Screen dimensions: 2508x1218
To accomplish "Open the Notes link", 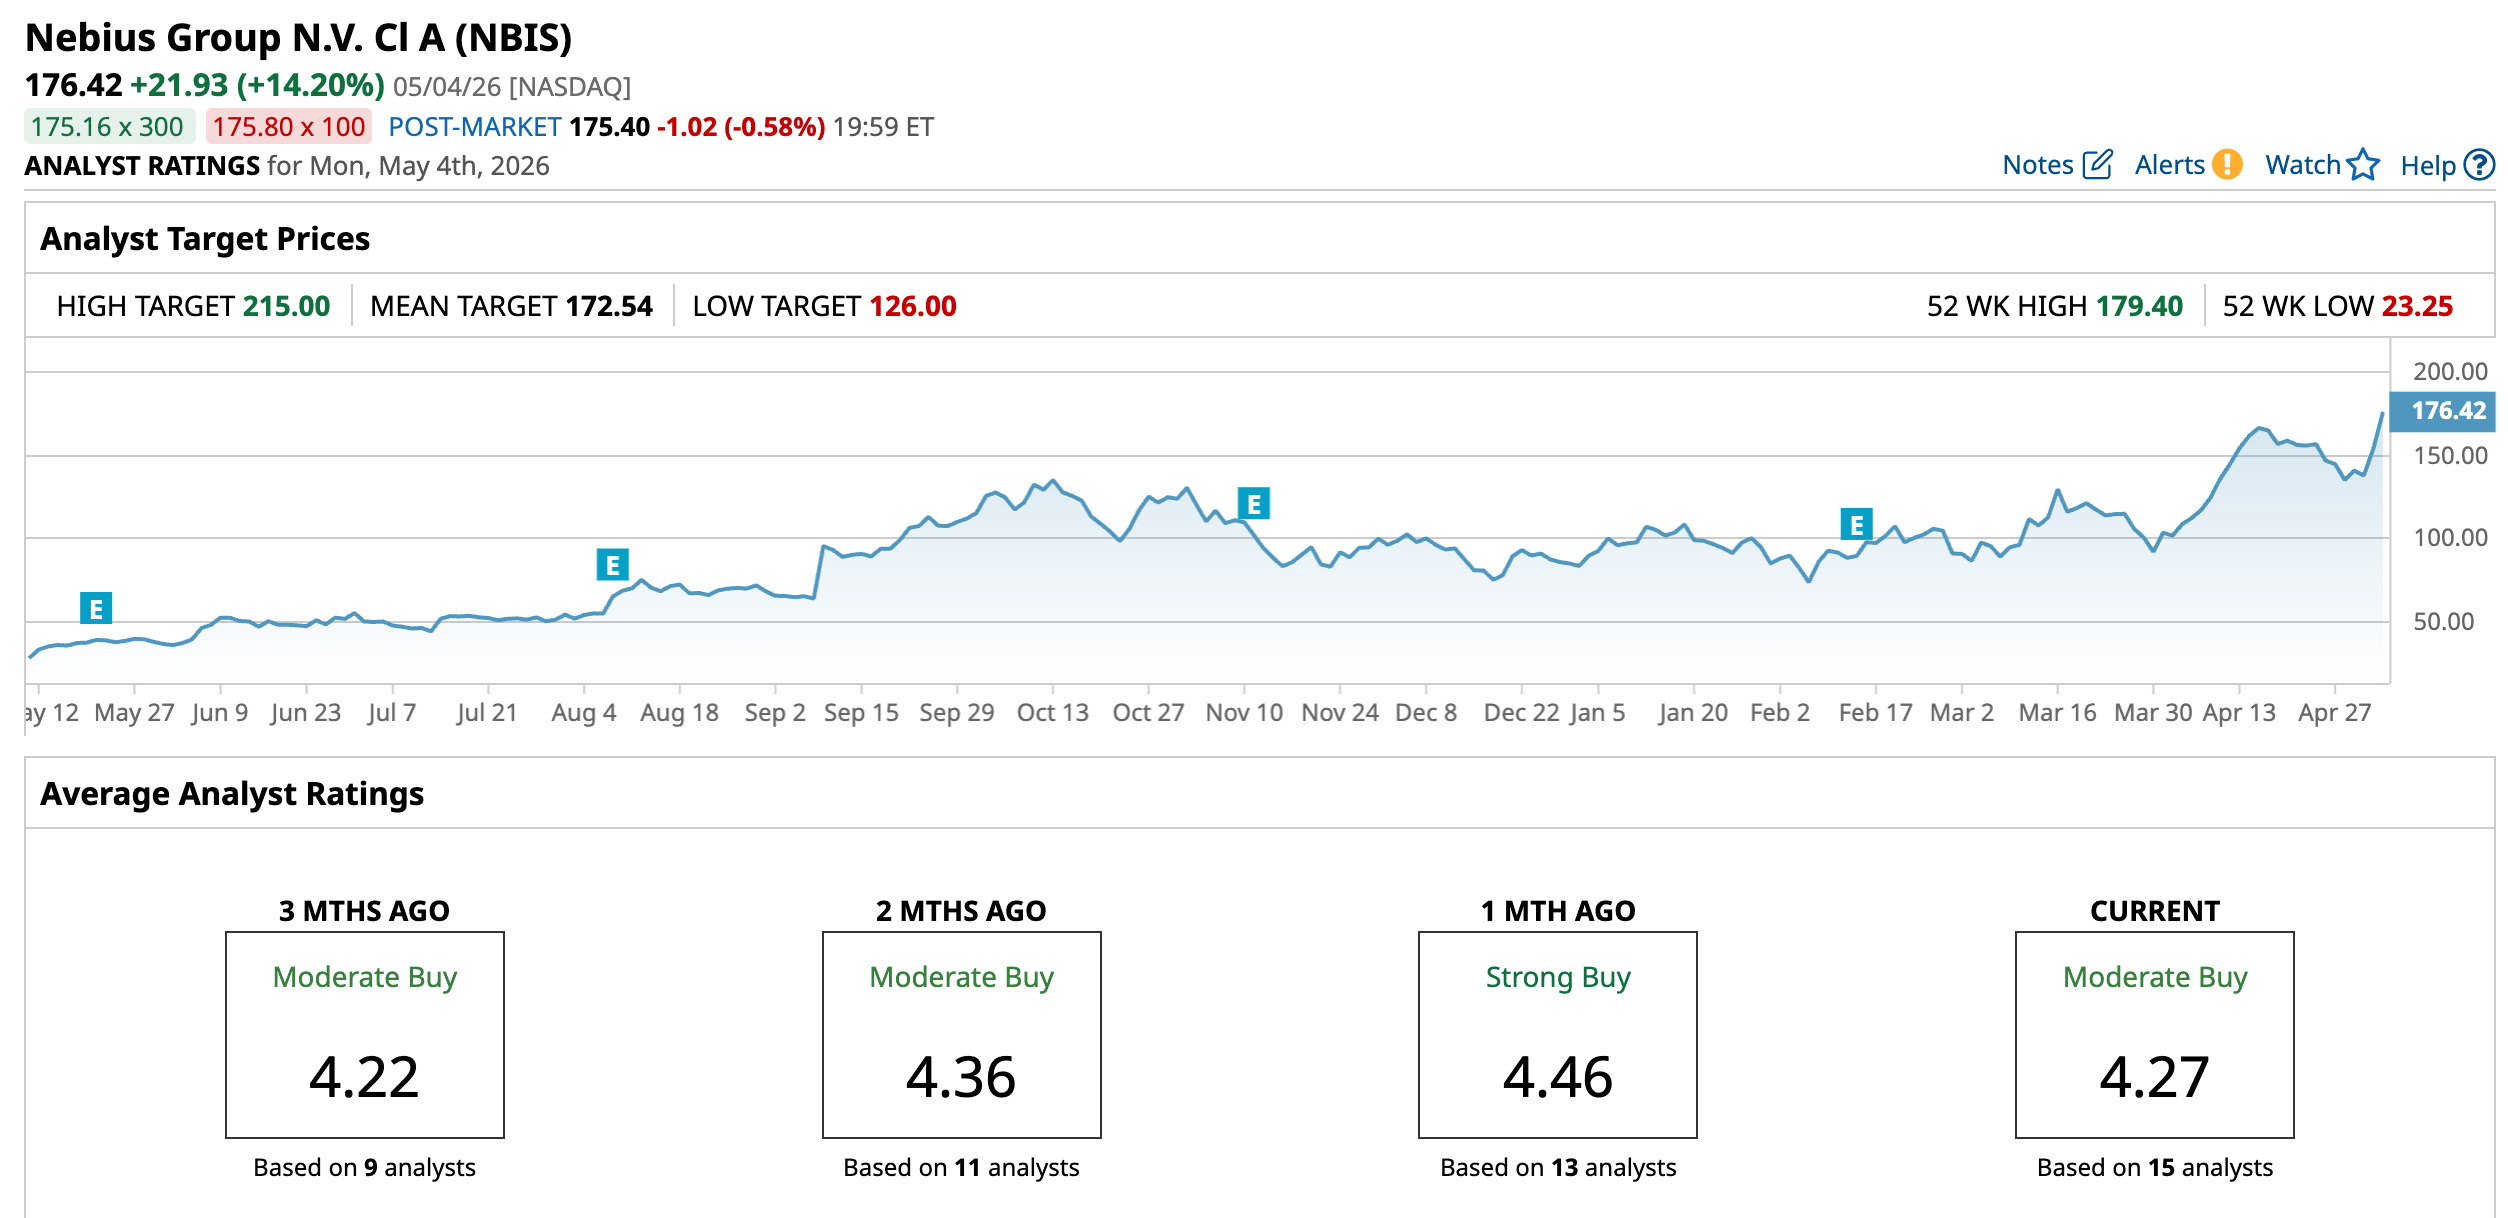I will [2038, 165].
